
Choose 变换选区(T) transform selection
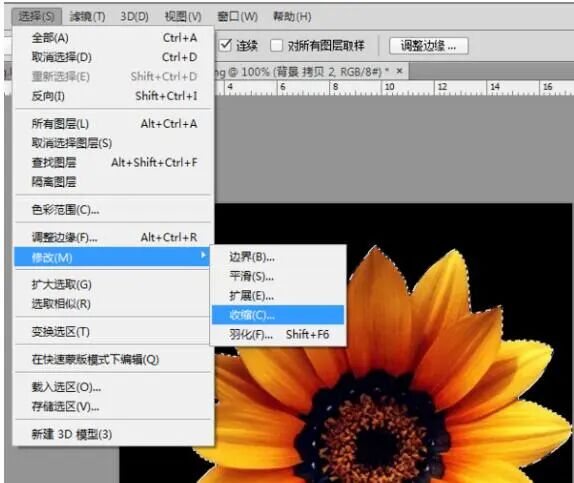(114, 332)
